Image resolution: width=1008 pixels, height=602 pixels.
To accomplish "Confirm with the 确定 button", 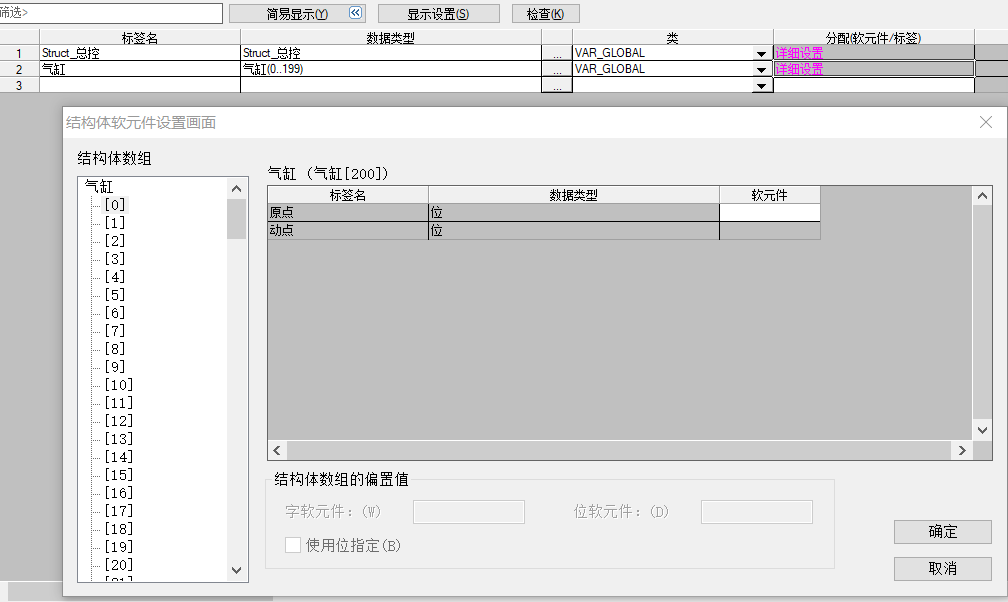I will coord(942,532).
